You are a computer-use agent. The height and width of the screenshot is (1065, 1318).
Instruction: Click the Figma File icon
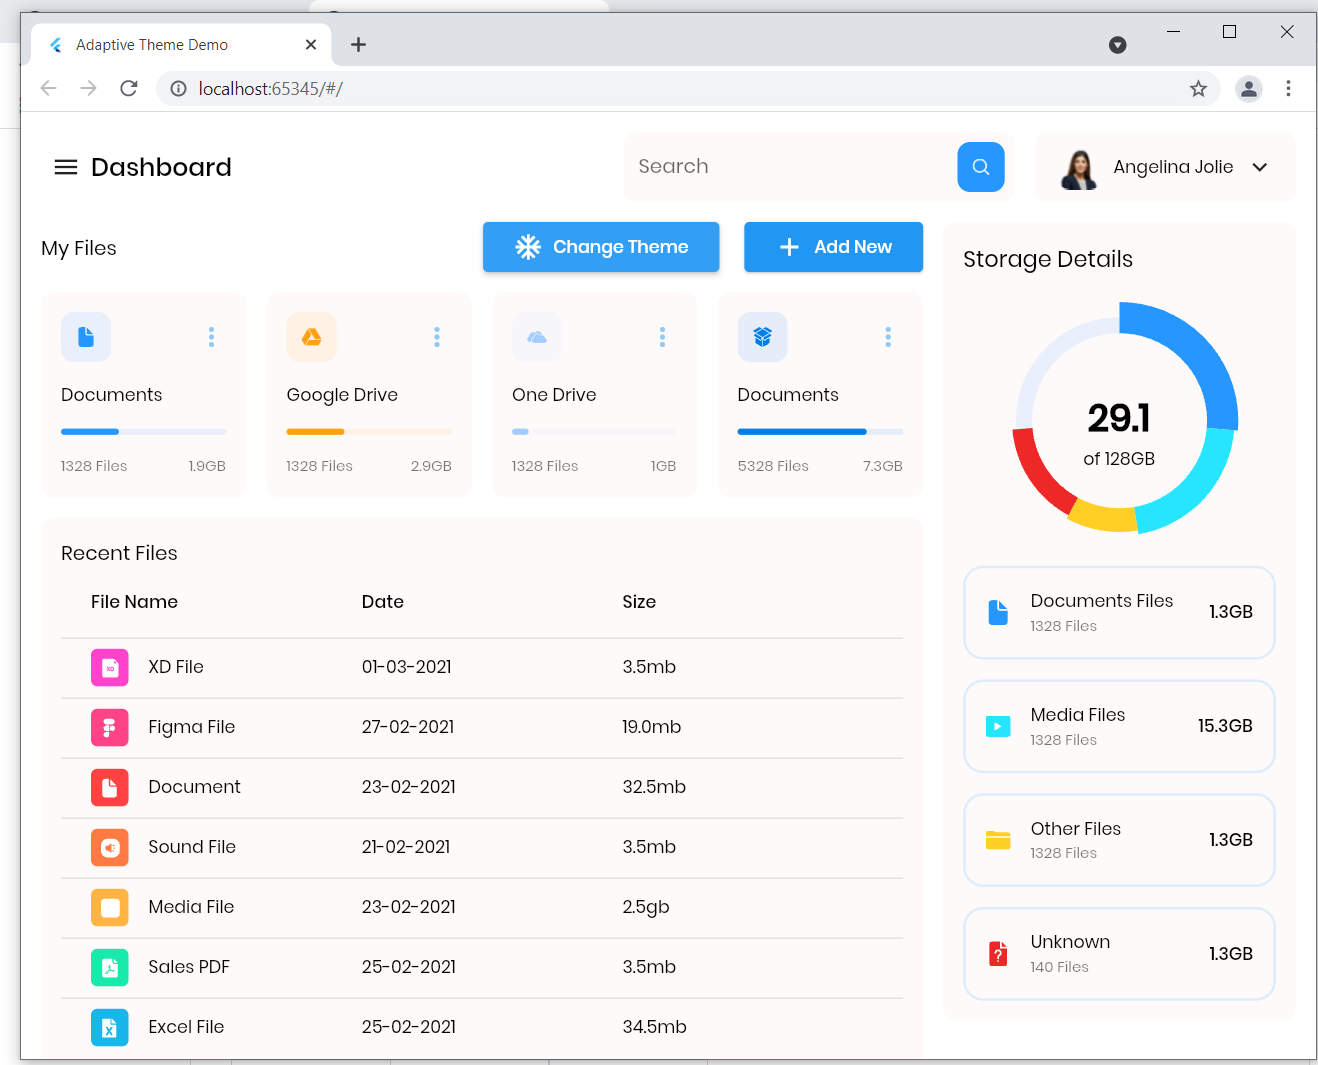pyautogui.click(x=110, y=727)
